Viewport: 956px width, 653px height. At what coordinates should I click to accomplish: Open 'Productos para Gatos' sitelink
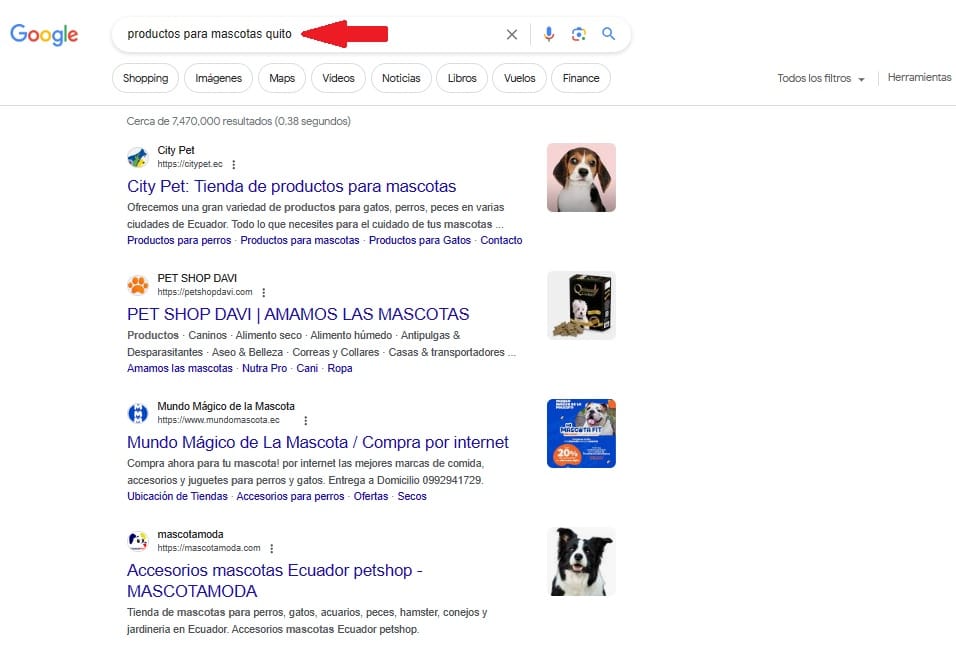(x=419, y=240)
